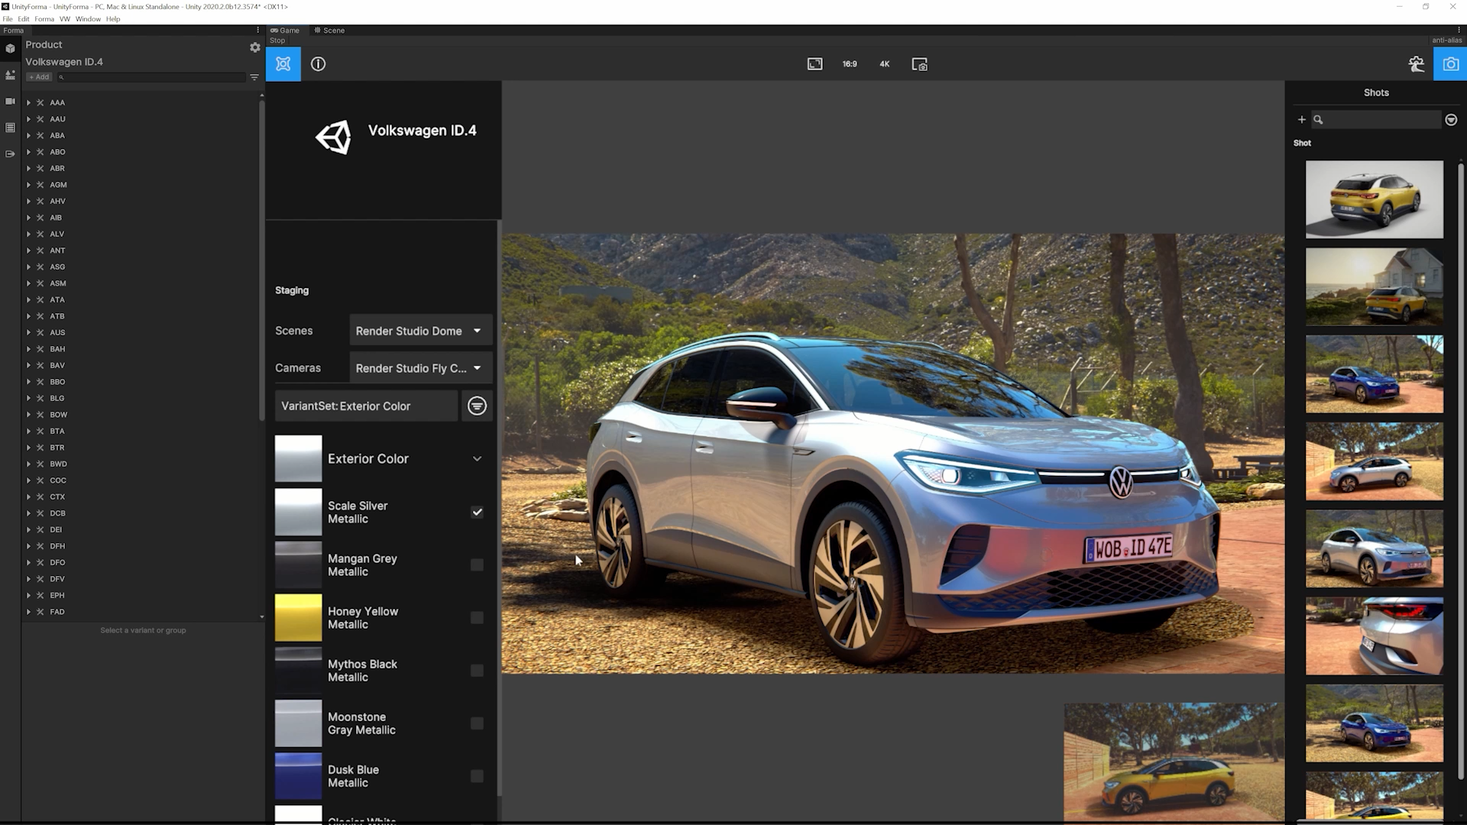The height and width of the screenshot is (825, 1467).
Task: Open the Scenes Render Studio Dome dropdown
Action: coord(420,331)
